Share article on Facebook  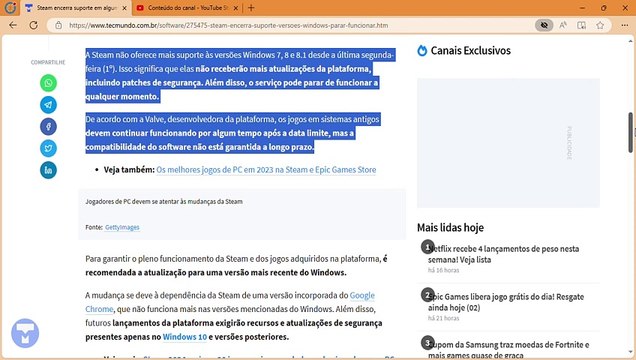[48, 126]
